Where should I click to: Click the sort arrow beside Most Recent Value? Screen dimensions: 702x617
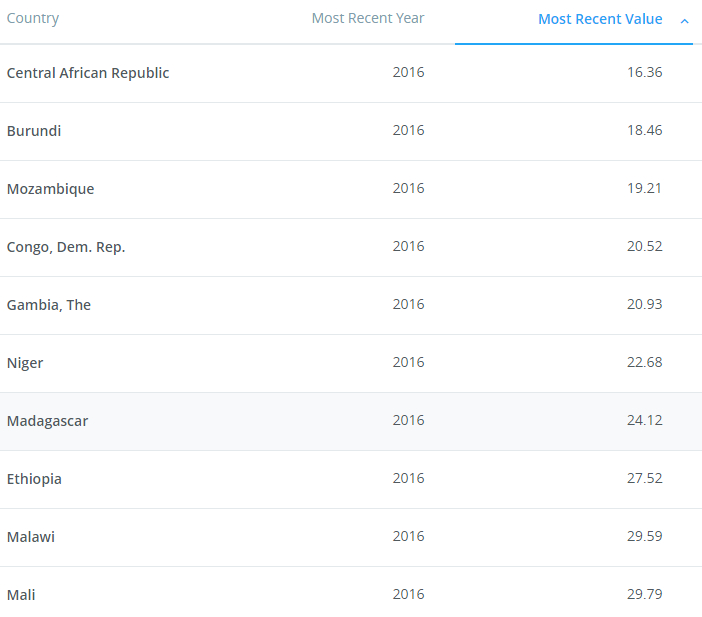click(684, 20)
